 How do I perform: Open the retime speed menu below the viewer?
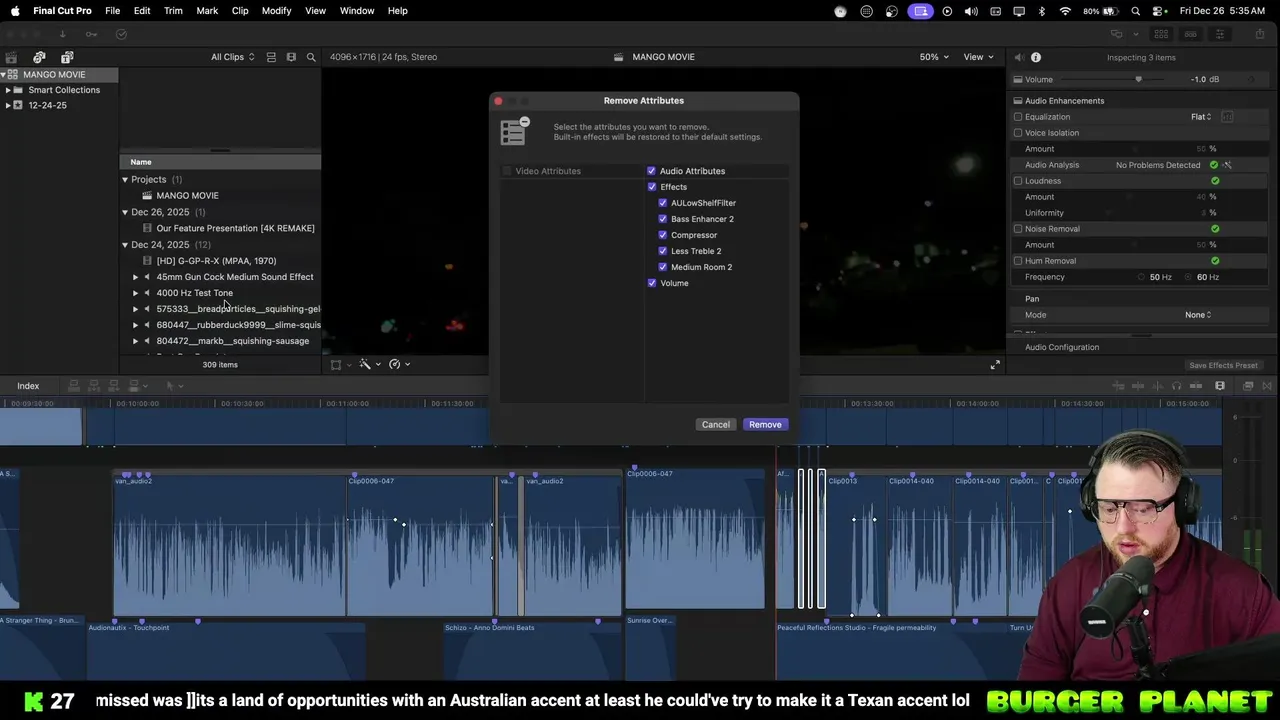398,364
